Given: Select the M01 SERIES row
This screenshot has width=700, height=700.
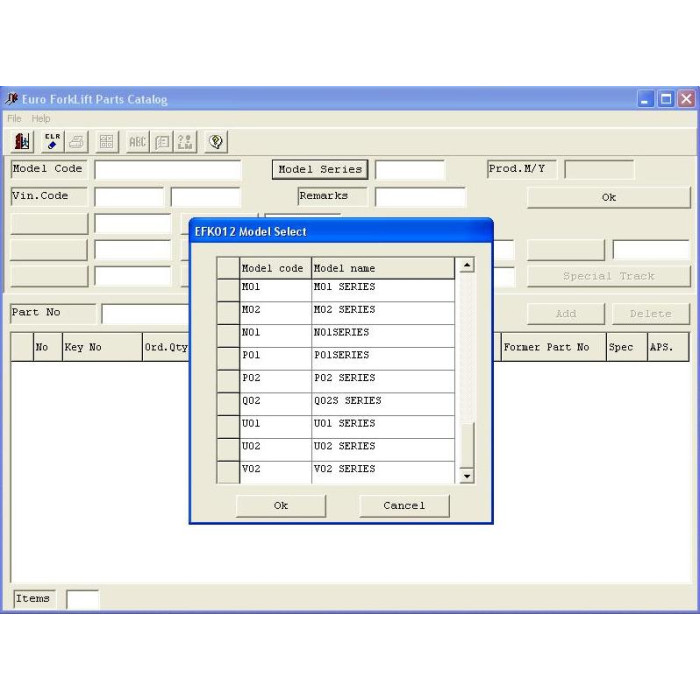Looking at the screenshot, I should coord(336,290).
